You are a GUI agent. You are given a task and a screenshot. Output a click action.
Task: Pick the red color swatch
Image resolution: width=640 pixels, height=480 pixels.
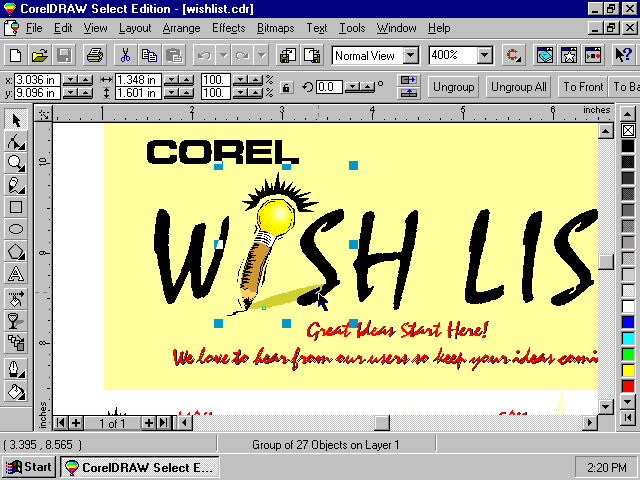pyautogui.click(x=628, y=386)
